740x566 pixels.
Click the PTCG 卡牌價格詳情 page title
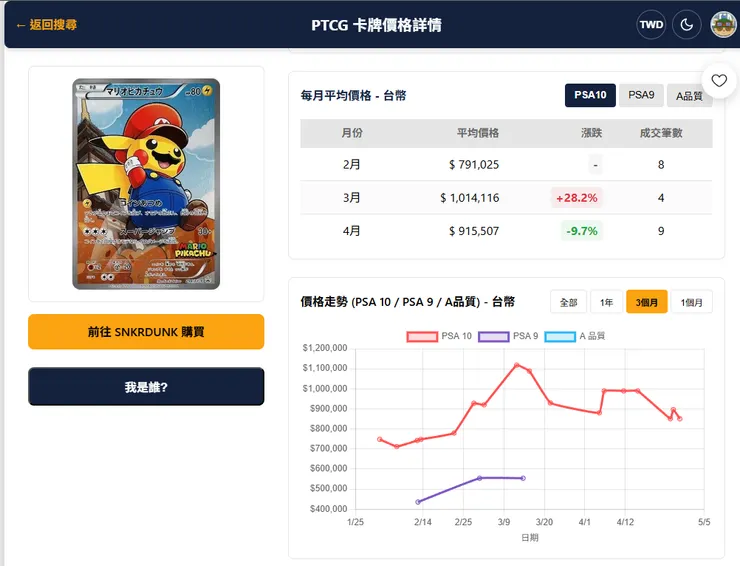pos(376,25)
